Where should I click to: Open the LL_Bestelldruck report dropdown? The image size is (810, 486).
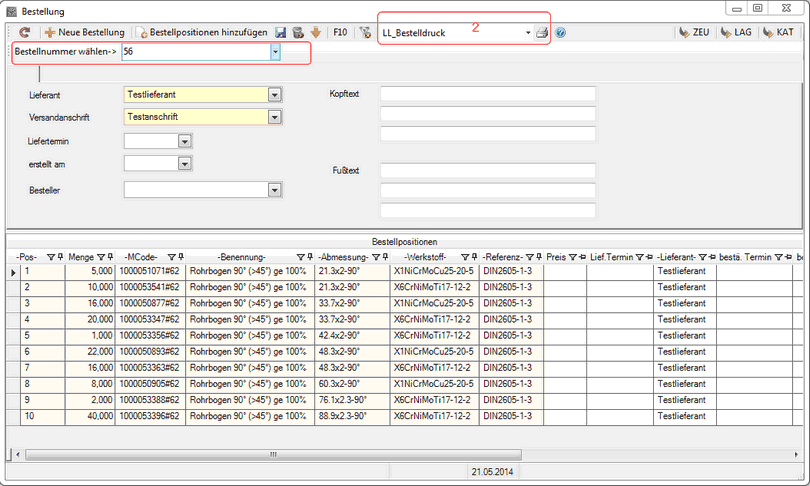528,32
